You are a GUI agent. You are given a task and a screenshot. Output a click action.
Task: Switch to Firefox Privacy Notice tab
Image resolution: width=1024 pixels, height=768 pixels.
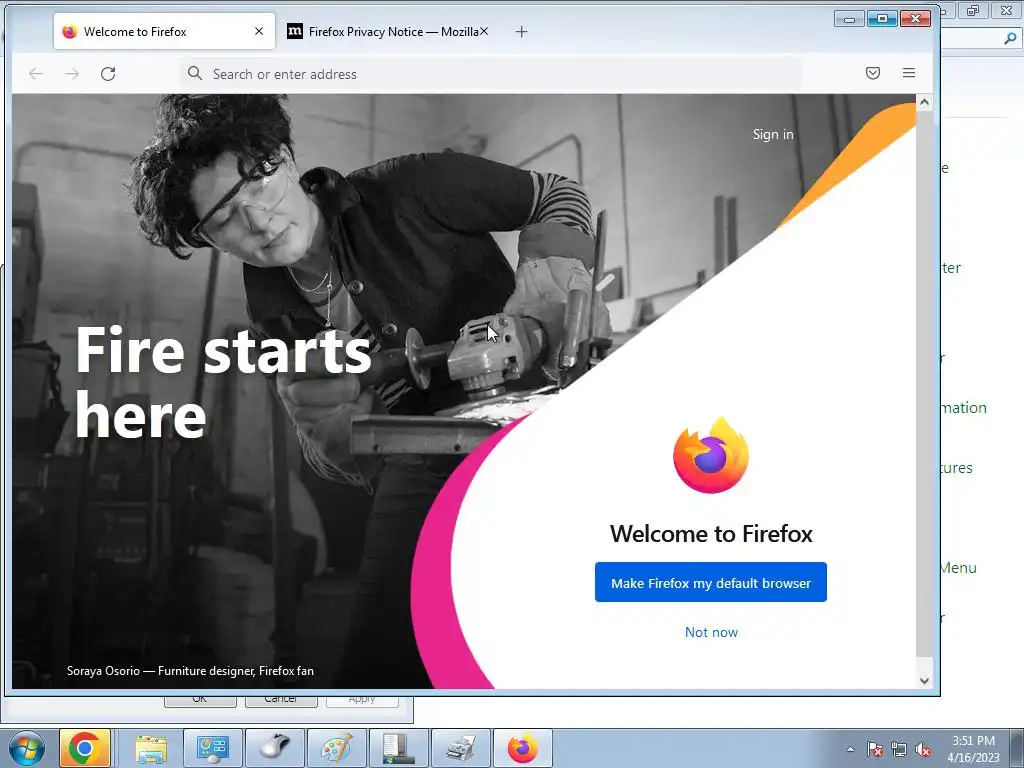pyautogui.click(x=389, y=31)
